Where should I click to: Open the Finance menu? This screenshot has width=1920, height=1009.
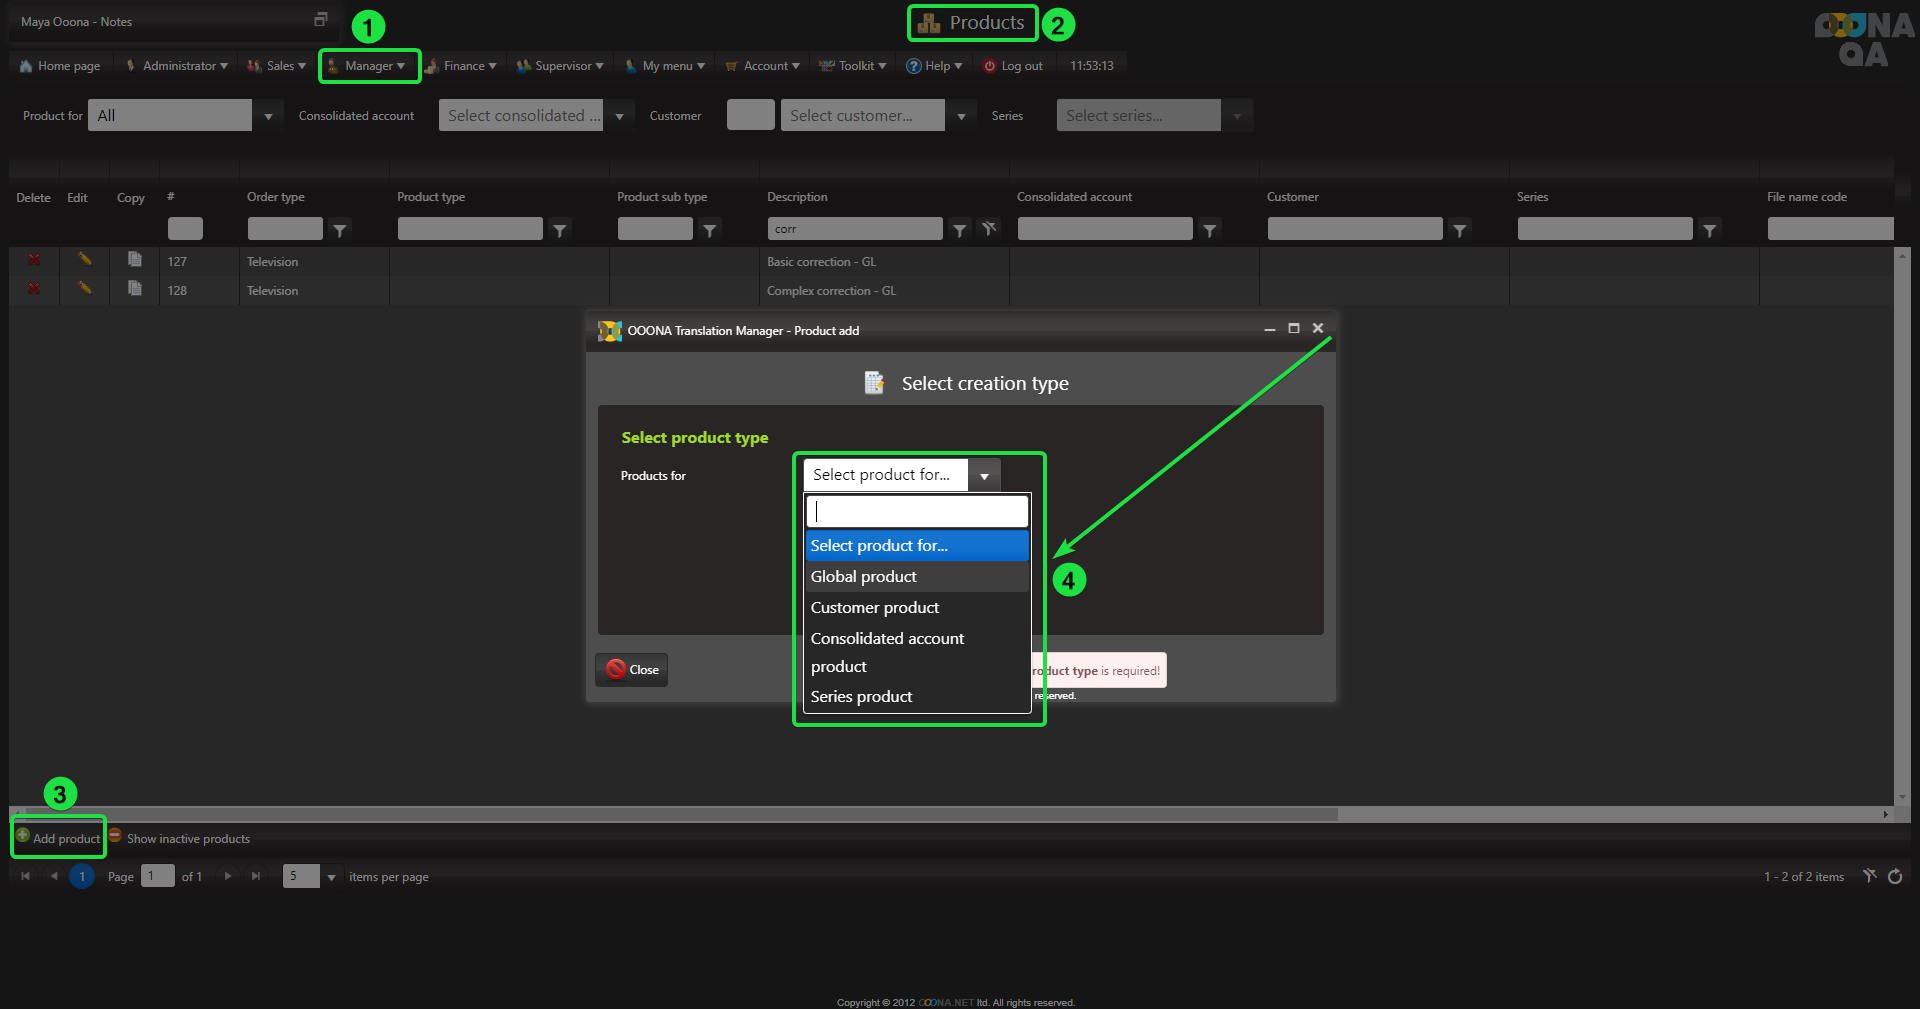point(463,66)
